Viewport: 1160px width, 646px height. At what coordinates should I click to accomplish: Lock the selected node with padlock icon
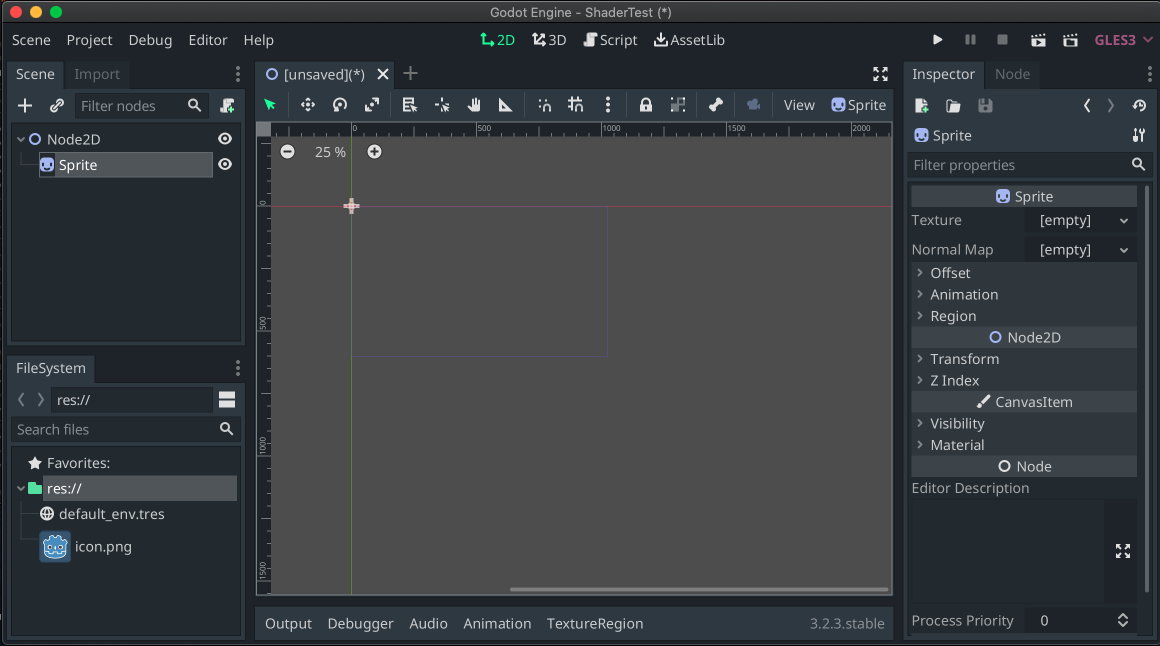[645, 104]
